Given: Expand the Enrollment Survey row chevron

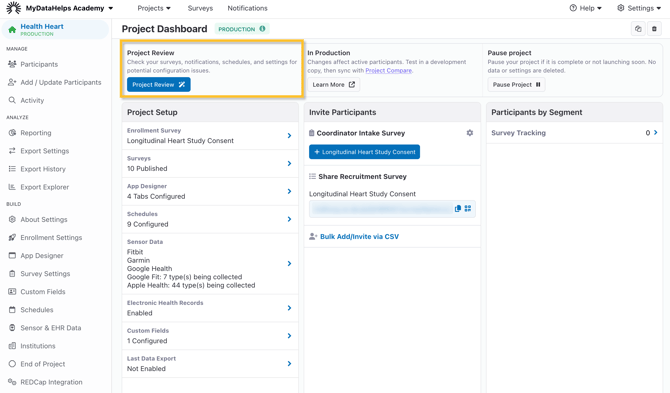Looking at the screenshot, I should (289, 135).
